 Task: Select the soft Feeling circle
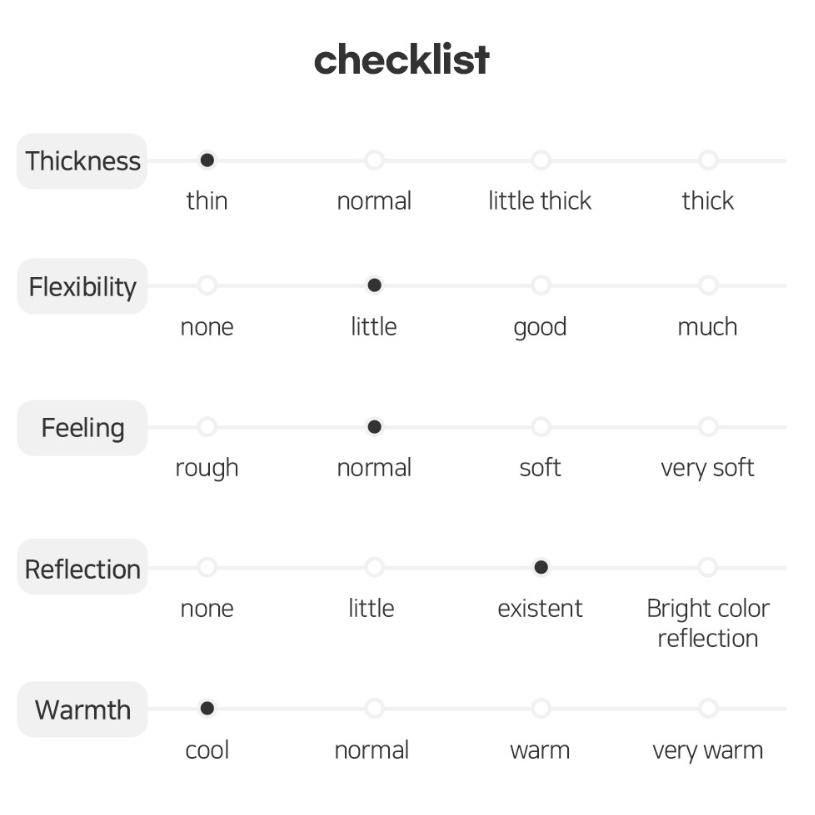[x=541, y=427]
